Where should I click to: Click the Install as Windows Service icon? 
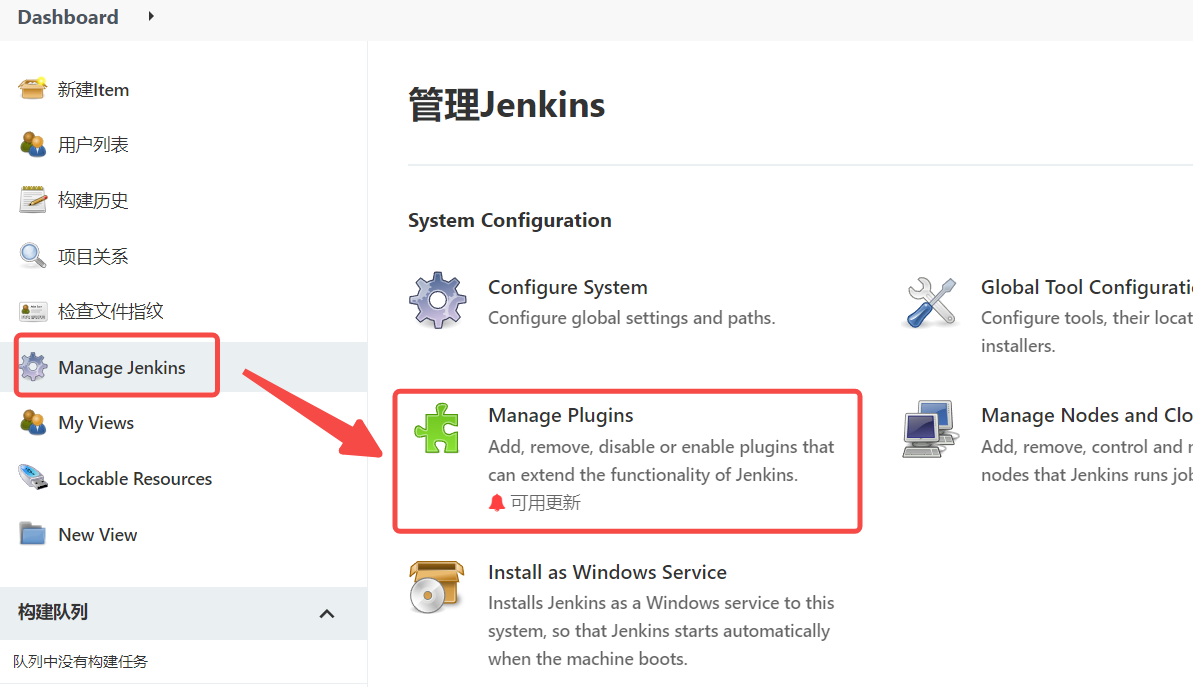(x=437, y=587)
